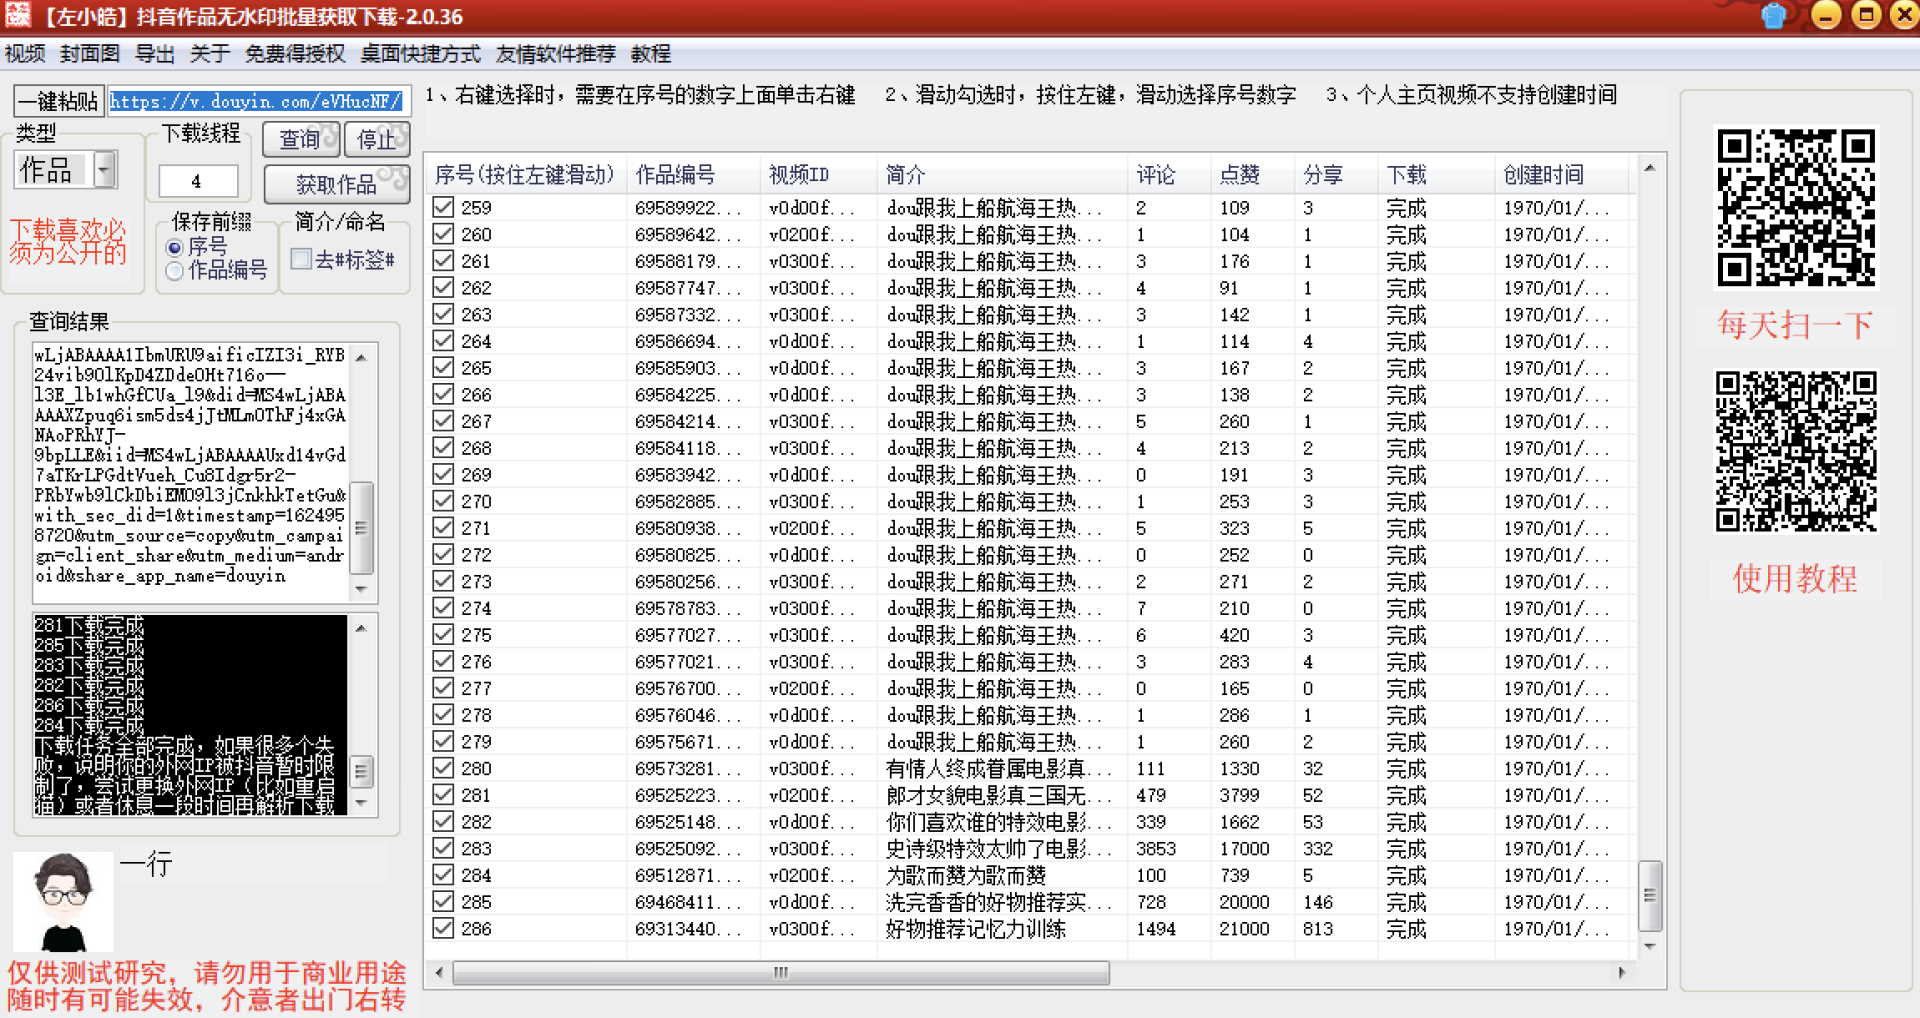Click the lower QR code above 使用教程
Viewport: 1920px width, 1018px height.
pyautogui.click(x=1796, y=451)
